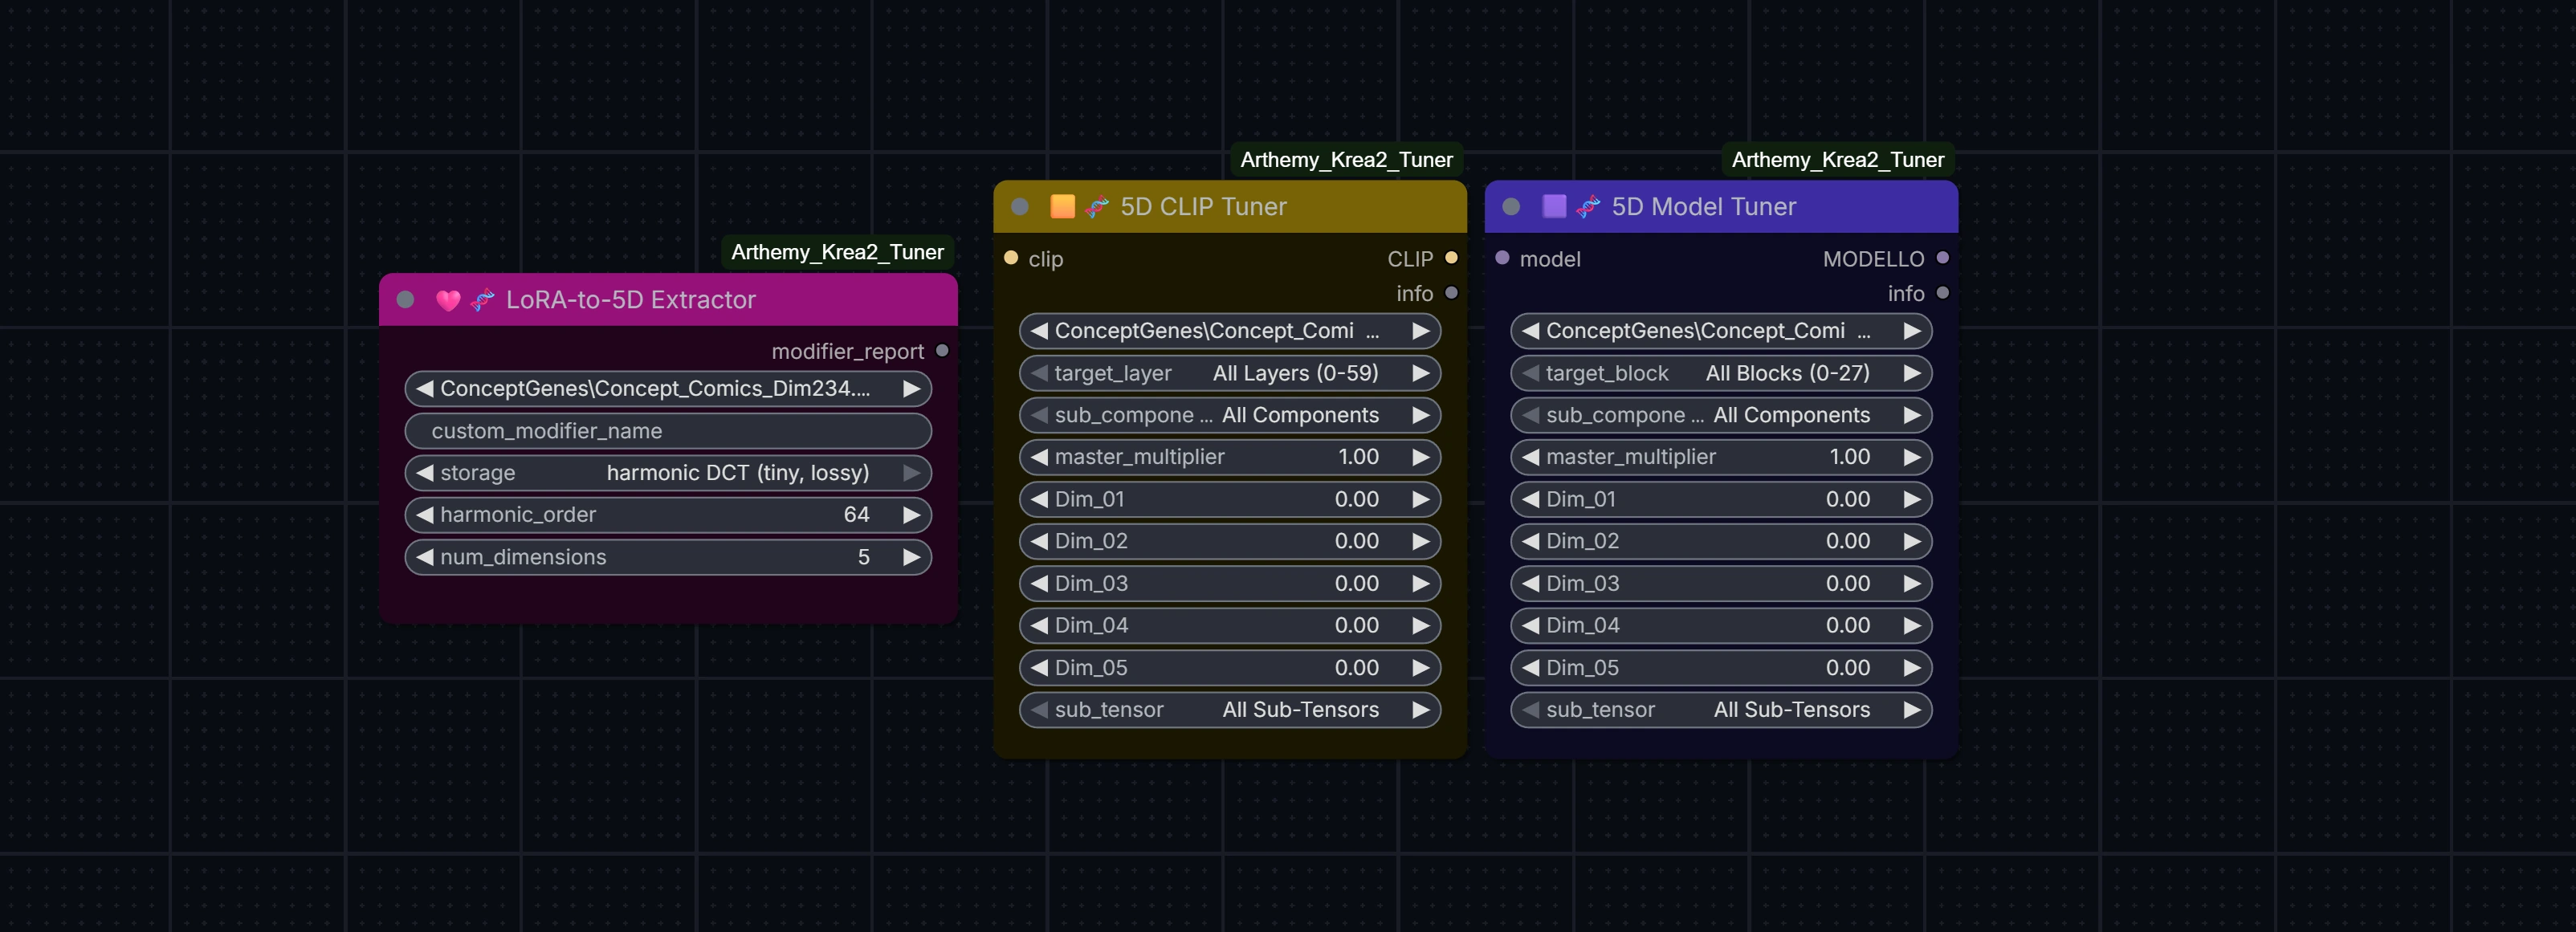This screenshot has height=932, width=2576.
Task: Click the orange square icon on the 5D CLIP Tuner
Action: 1062,206
